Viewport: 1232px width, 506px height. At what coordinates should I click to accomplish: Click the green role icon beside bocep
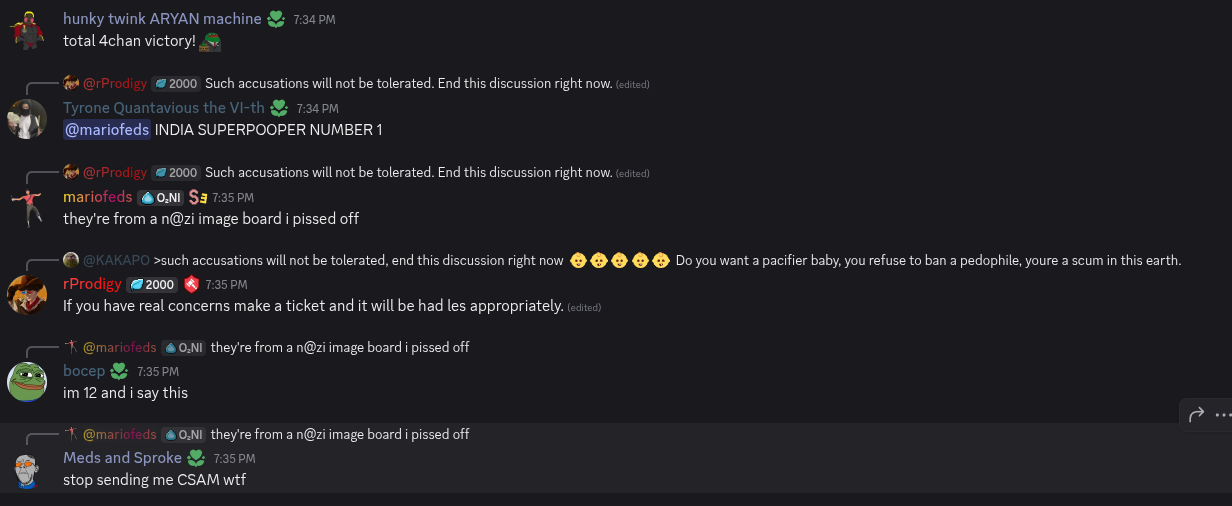pyautogui.click(x=119, y=371)
